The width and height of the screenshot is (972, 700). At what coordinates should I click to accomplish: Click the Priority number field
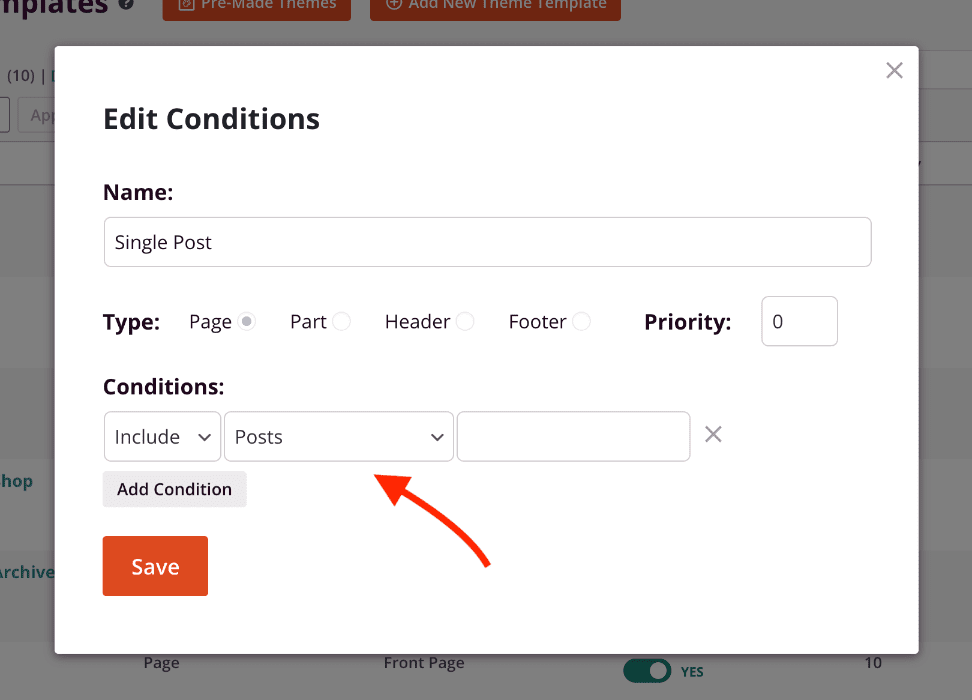tap(799, 322)
